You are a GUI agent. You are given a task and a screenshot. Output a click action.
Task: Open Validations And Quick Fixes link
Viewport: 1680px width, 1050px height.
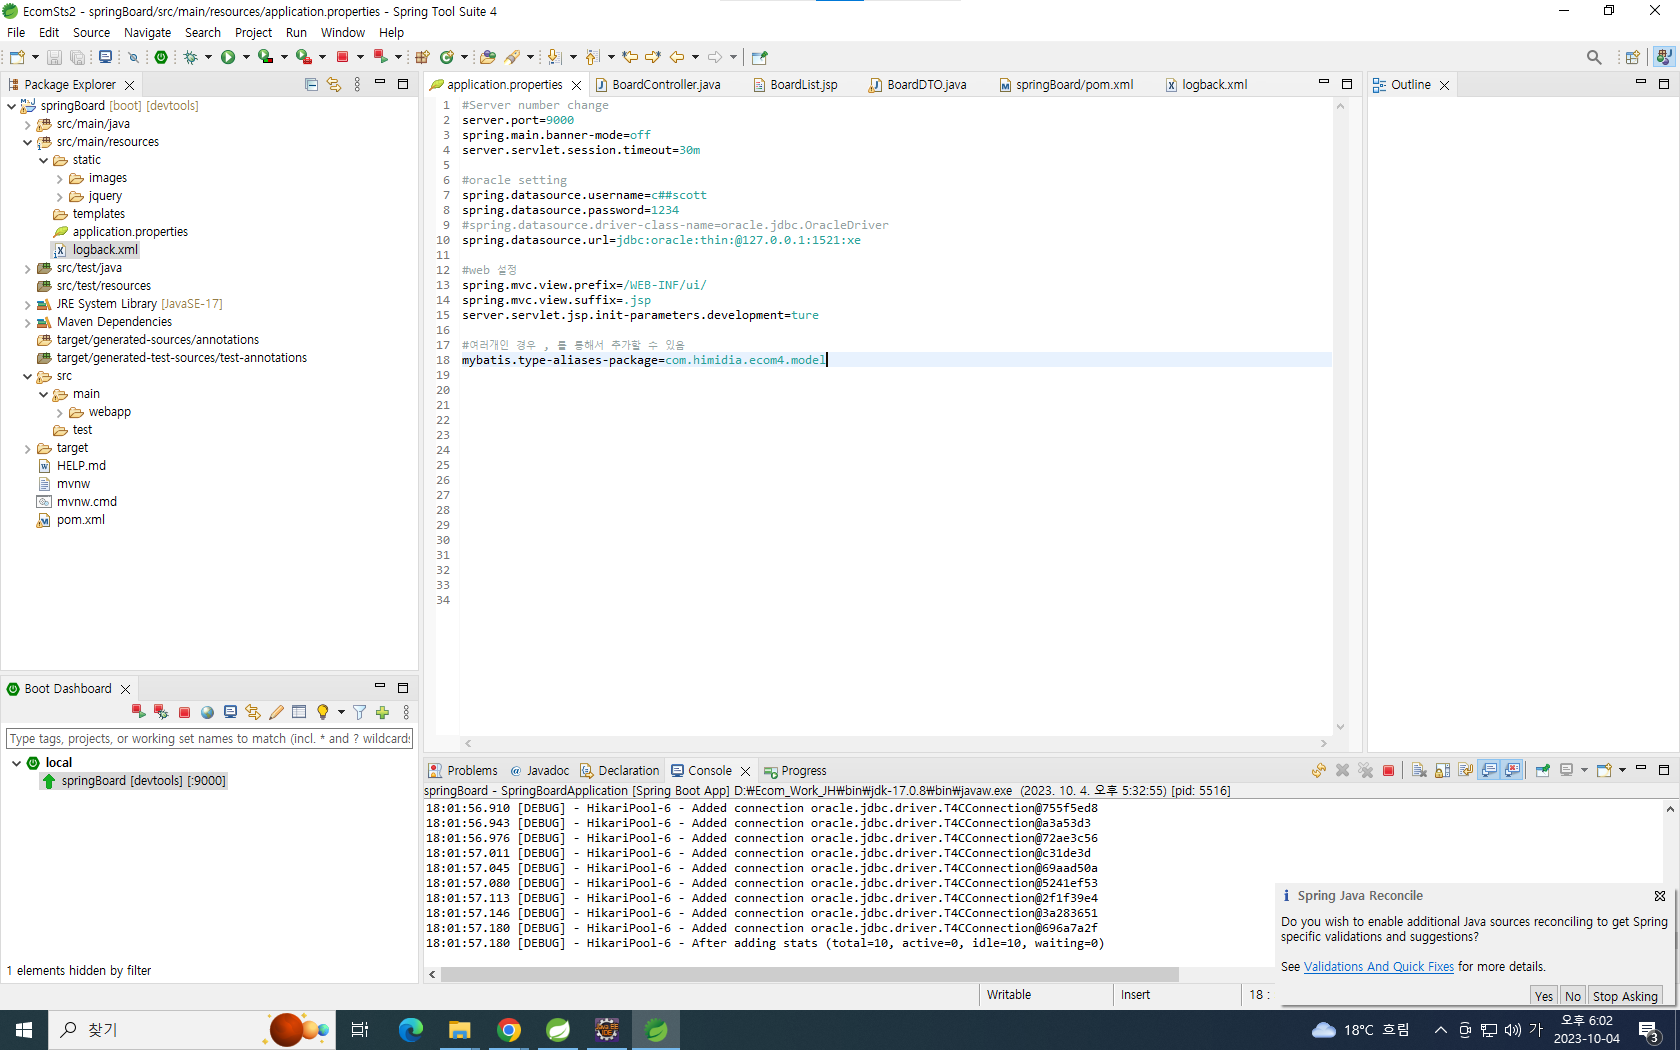(1378, 967)
